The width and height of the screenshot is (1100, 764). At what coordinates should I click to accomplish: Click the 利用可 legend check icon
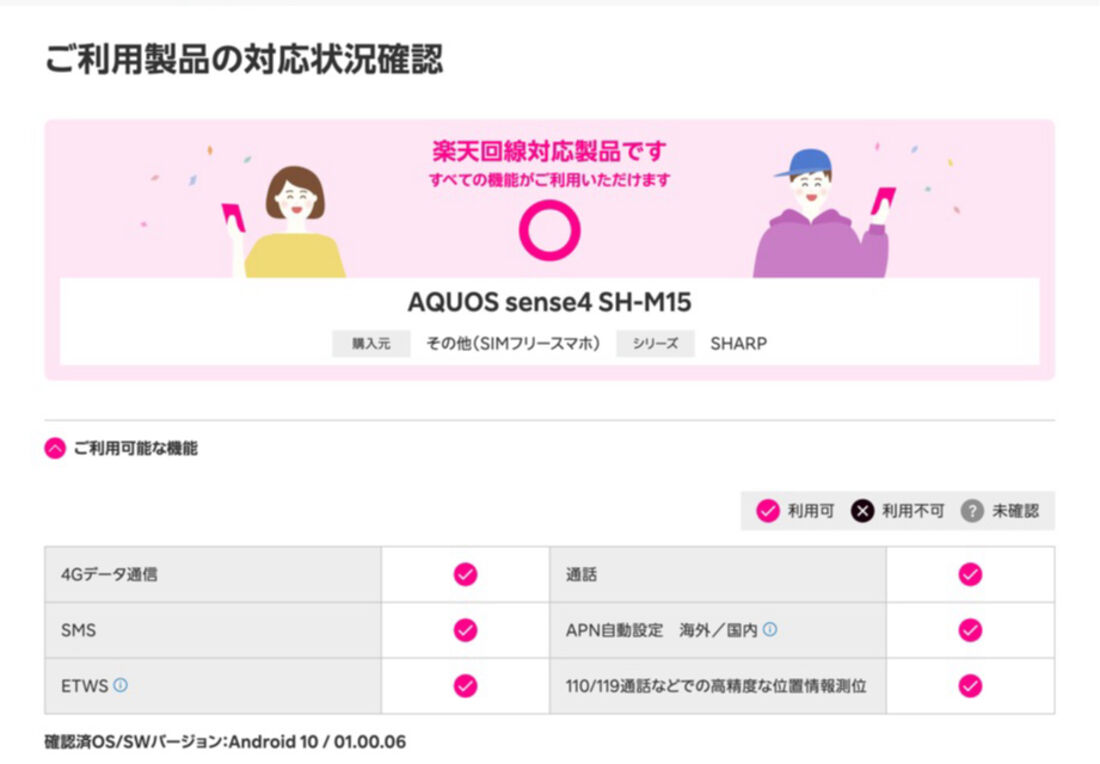[x=767, y=511]
